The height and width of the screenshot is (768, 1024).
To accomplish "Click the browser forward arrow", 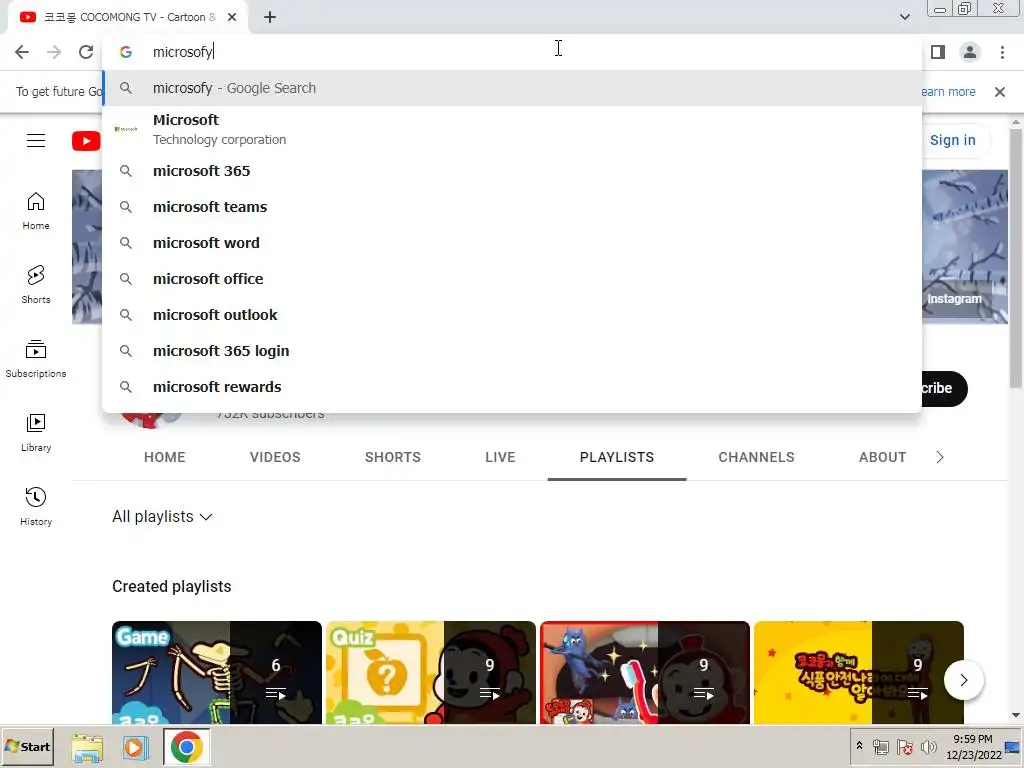I will coord(54,52).
